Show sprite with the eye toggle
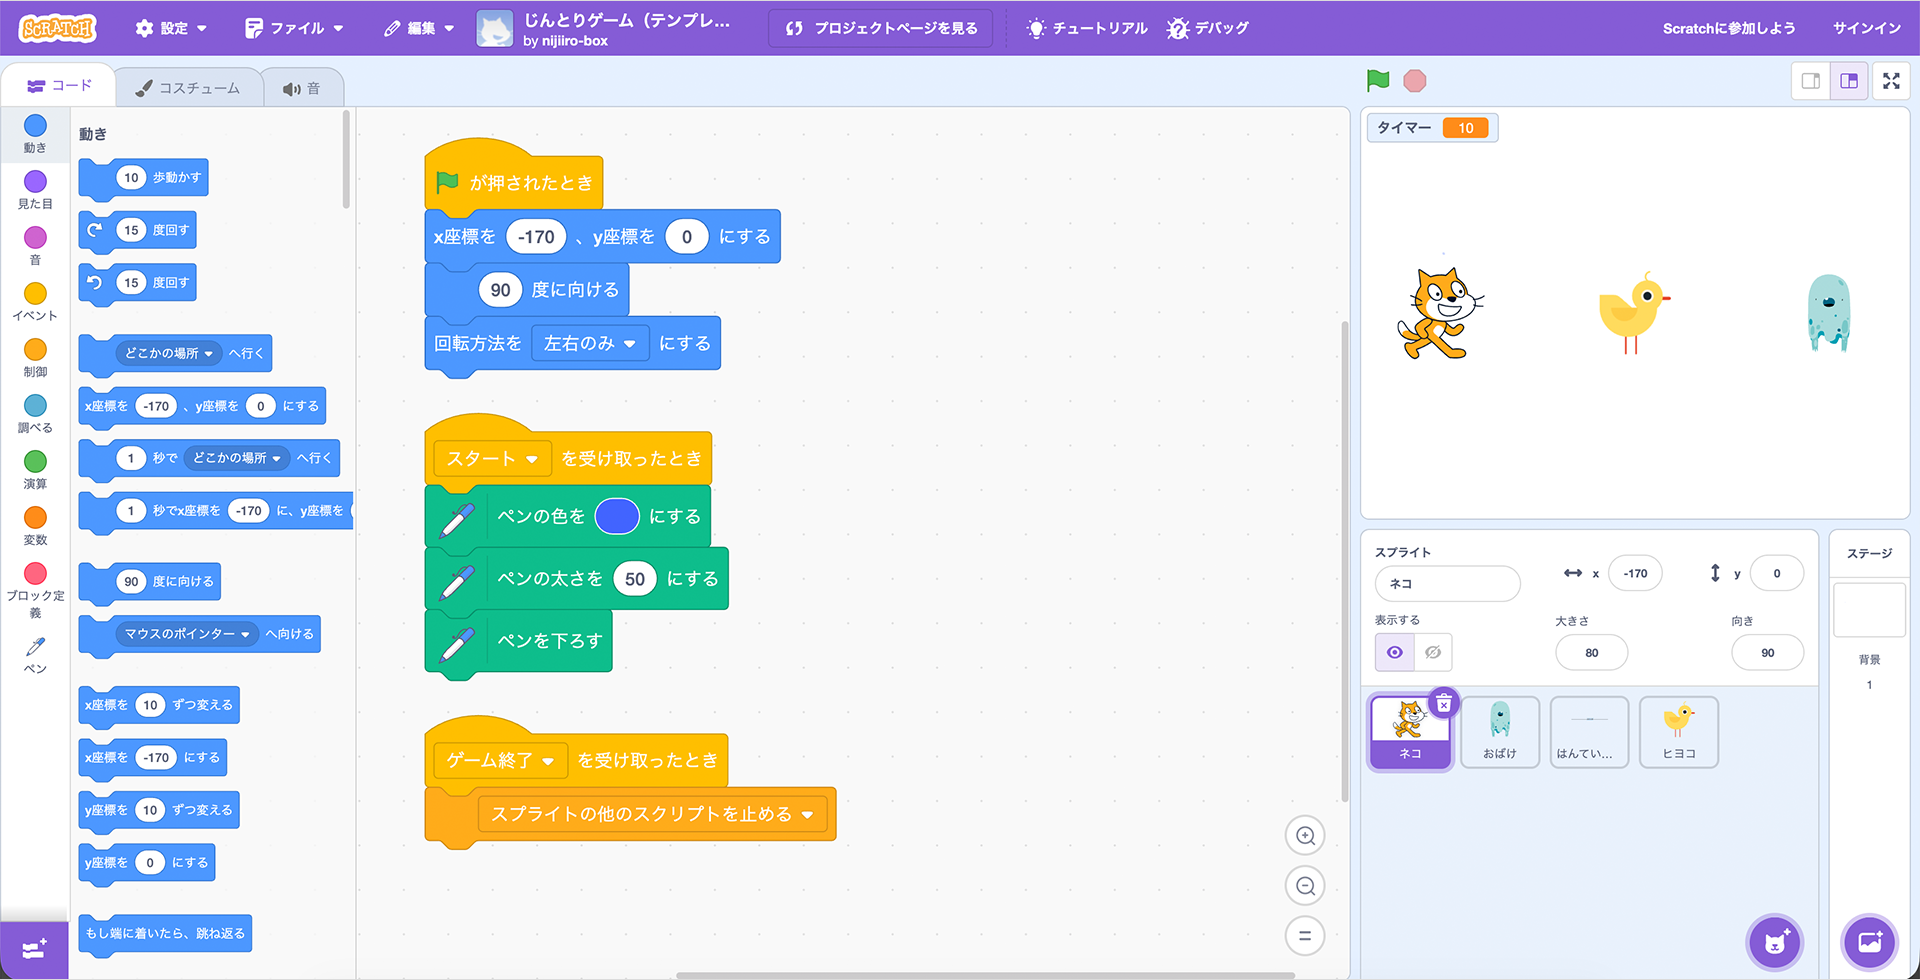This screenshot has width=1920, height=980. coord(1395,652)
